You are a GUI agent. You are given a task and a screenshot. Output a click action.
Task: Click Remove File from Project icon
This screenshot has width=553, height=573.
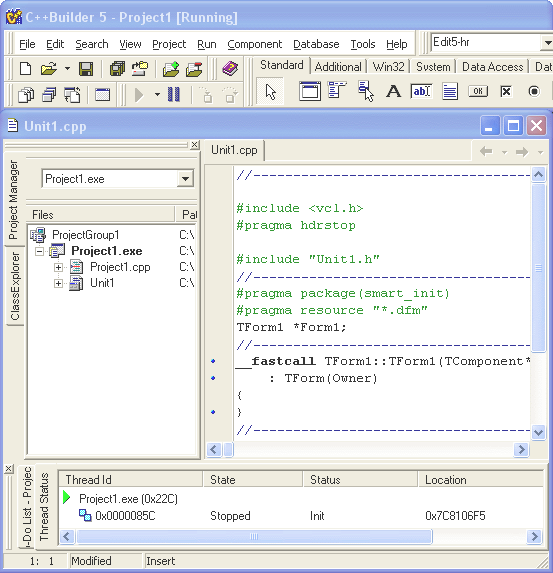194,69
